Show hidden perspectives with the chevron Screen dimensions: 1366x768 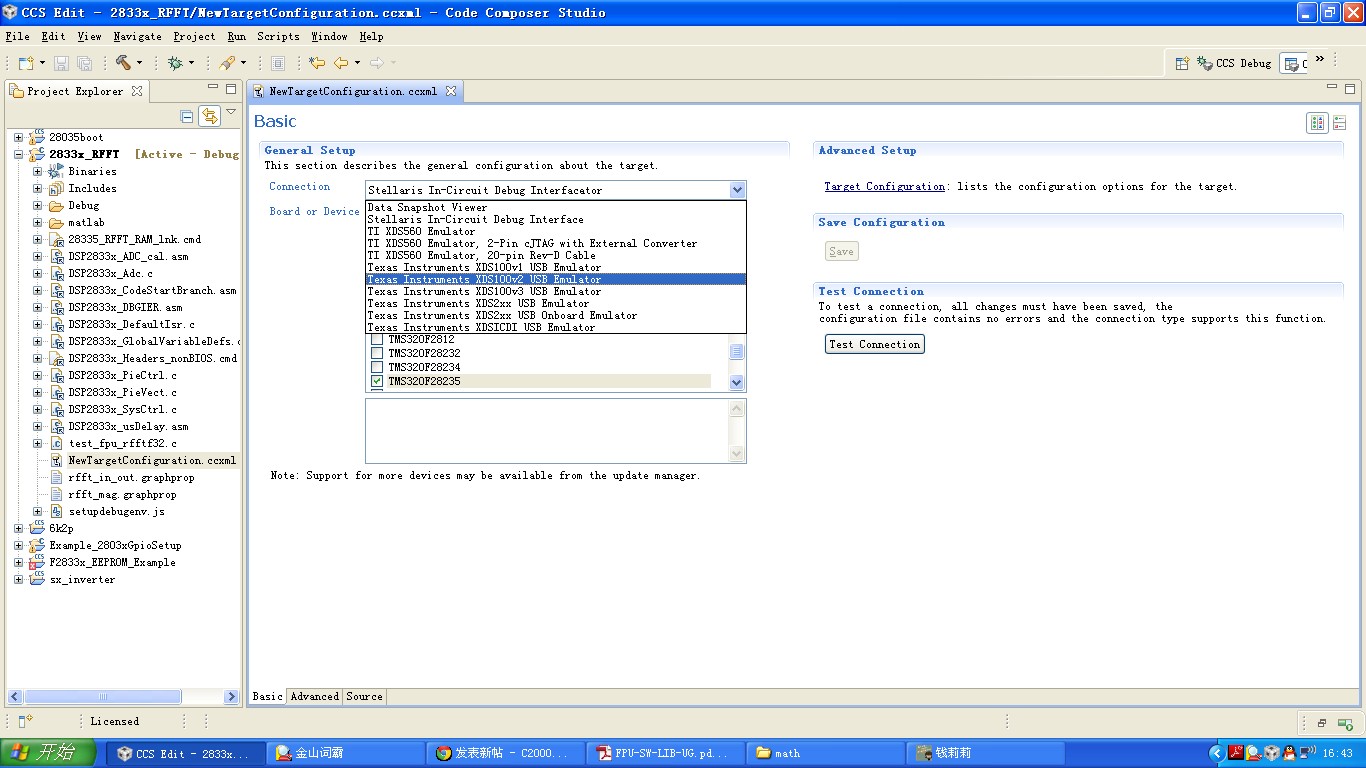[1320, 60]
